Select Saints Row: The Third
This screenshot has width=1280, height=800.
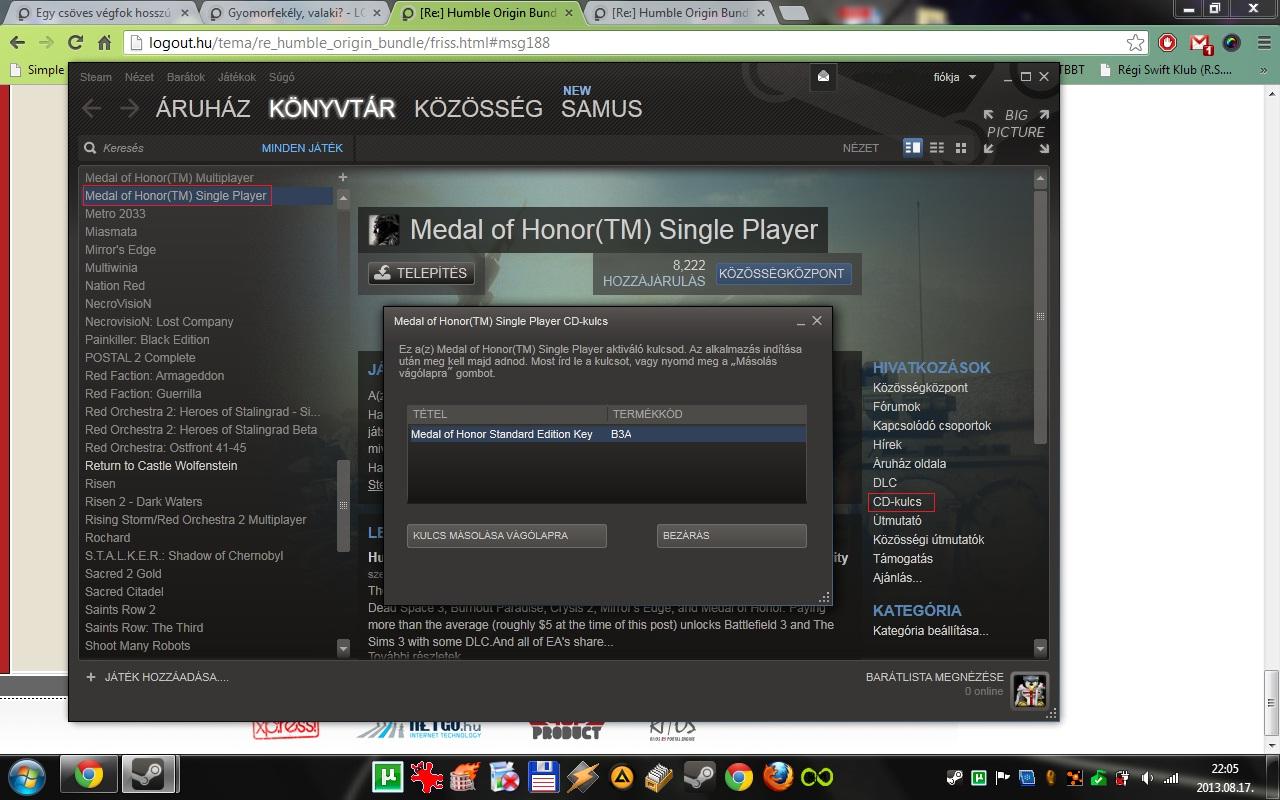click(x=144, y=628)
